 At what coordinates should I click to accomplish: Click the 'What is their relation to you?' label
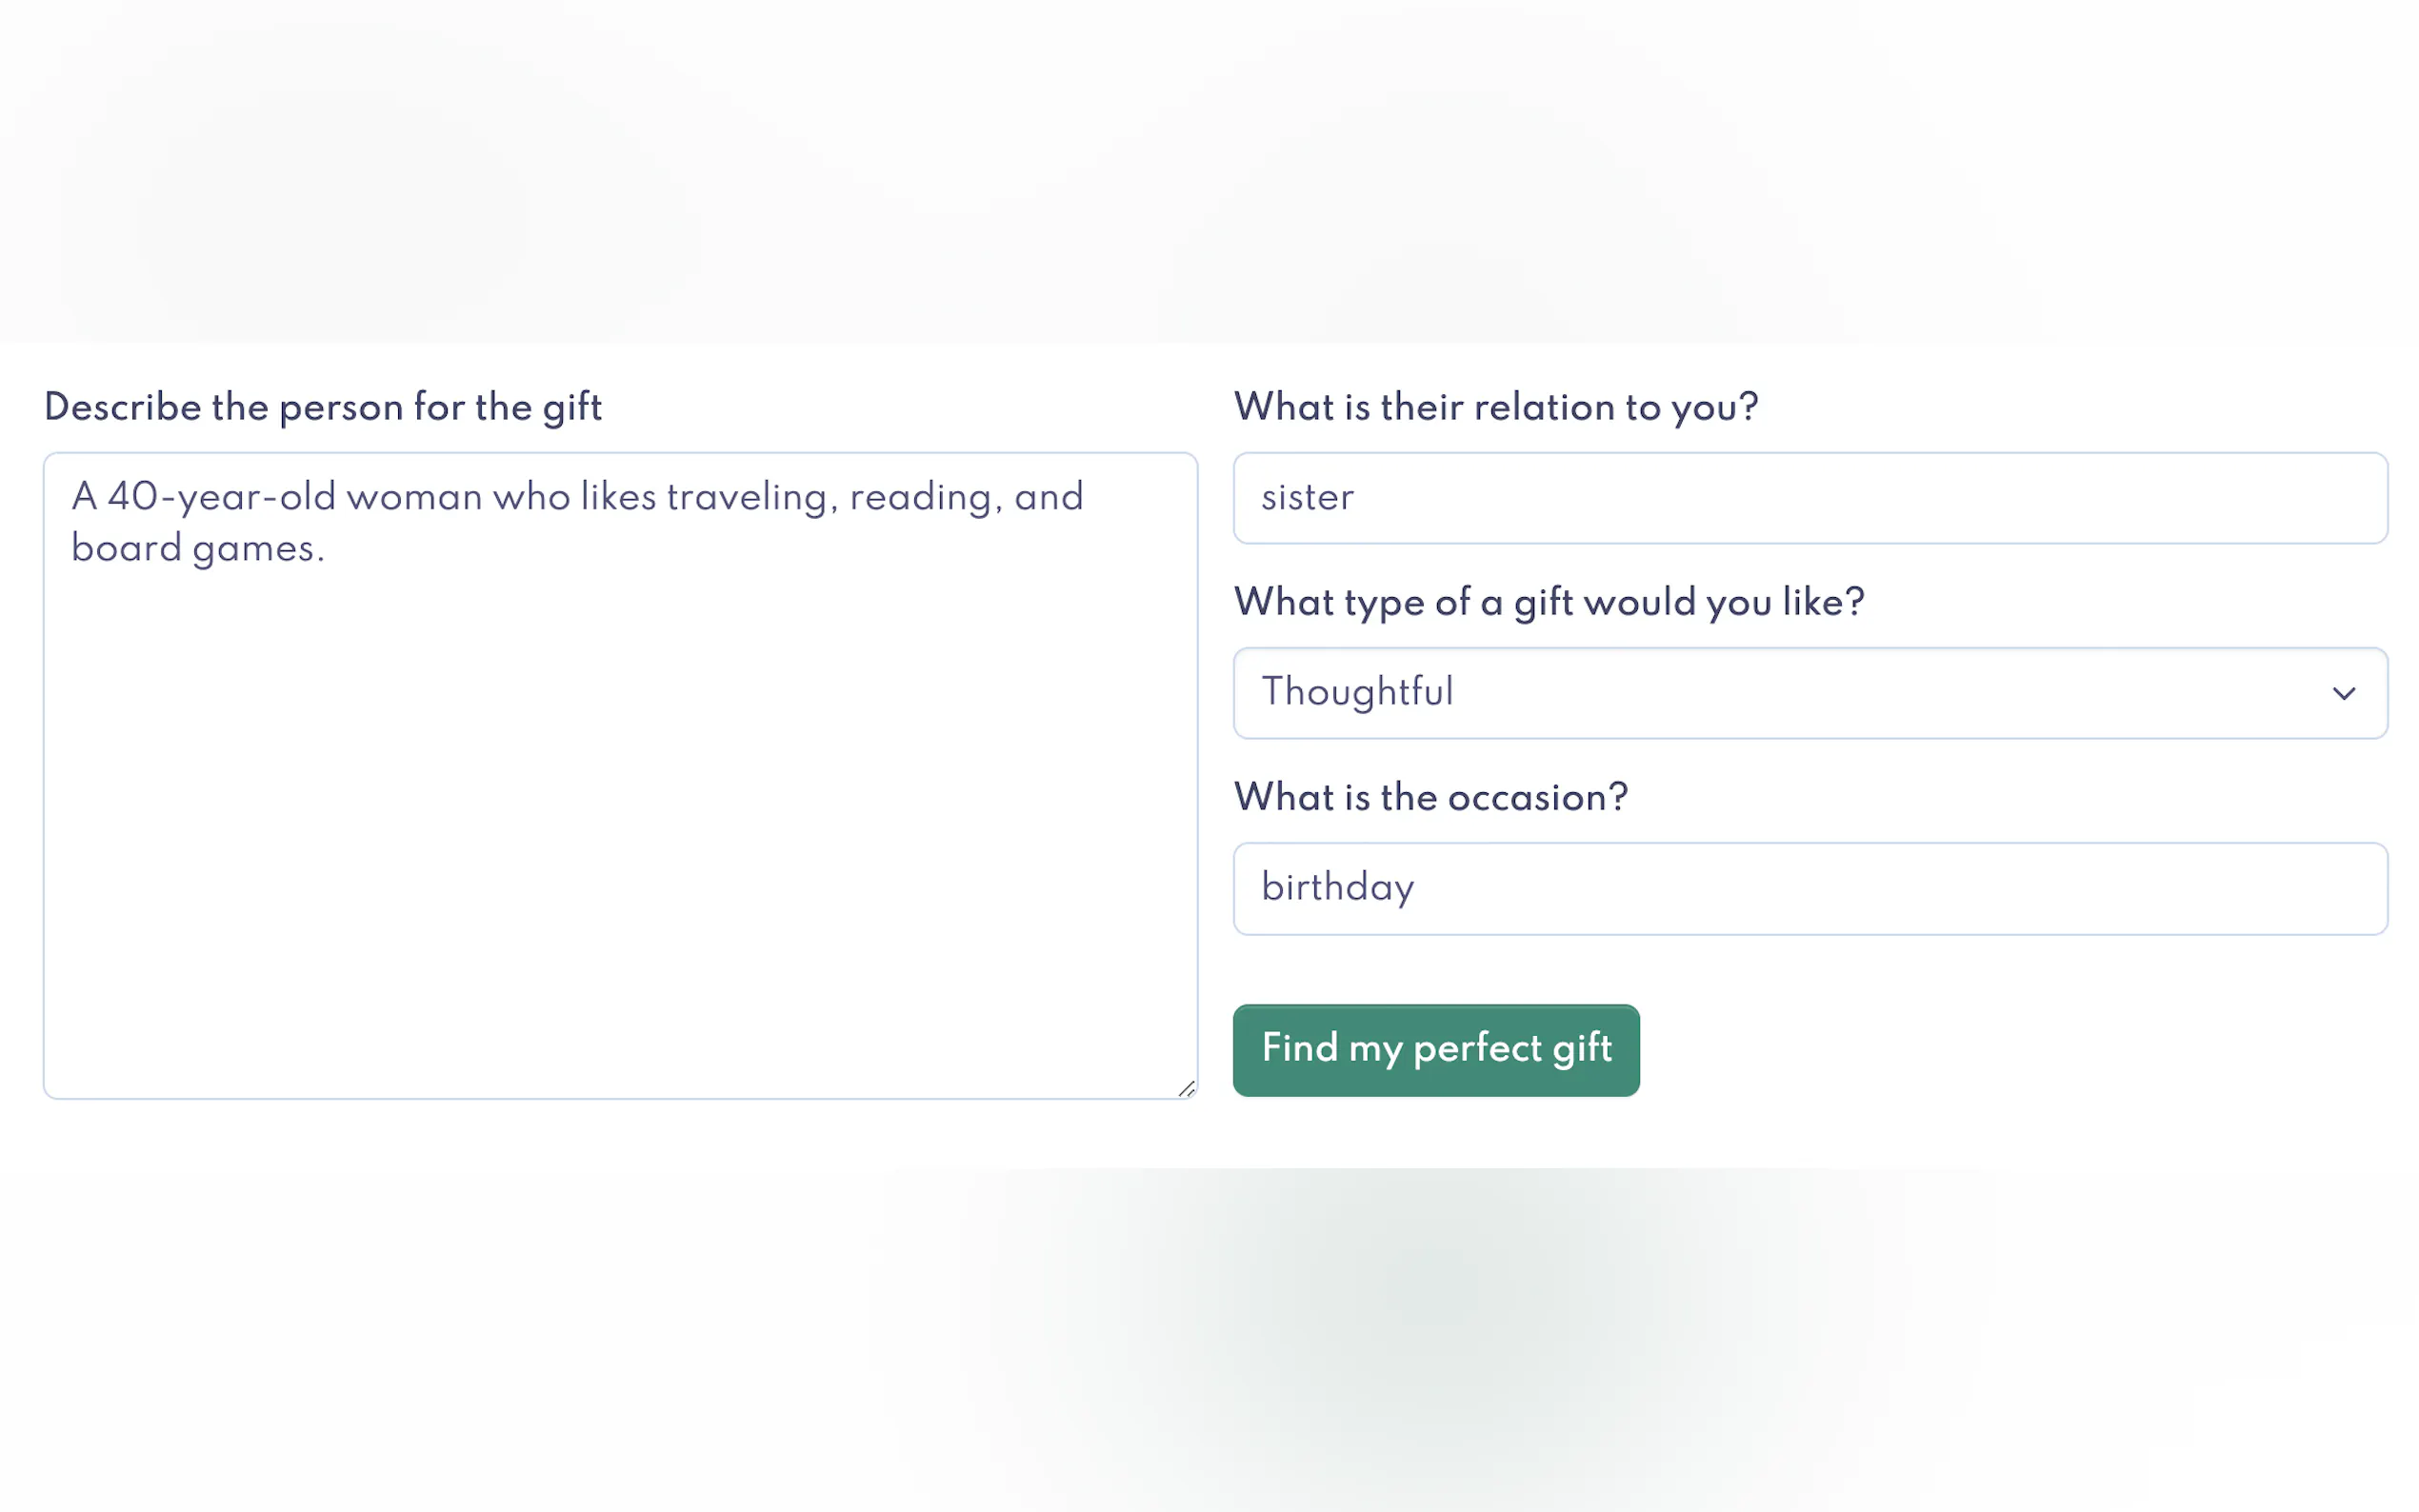click(x=1495, y=407)
